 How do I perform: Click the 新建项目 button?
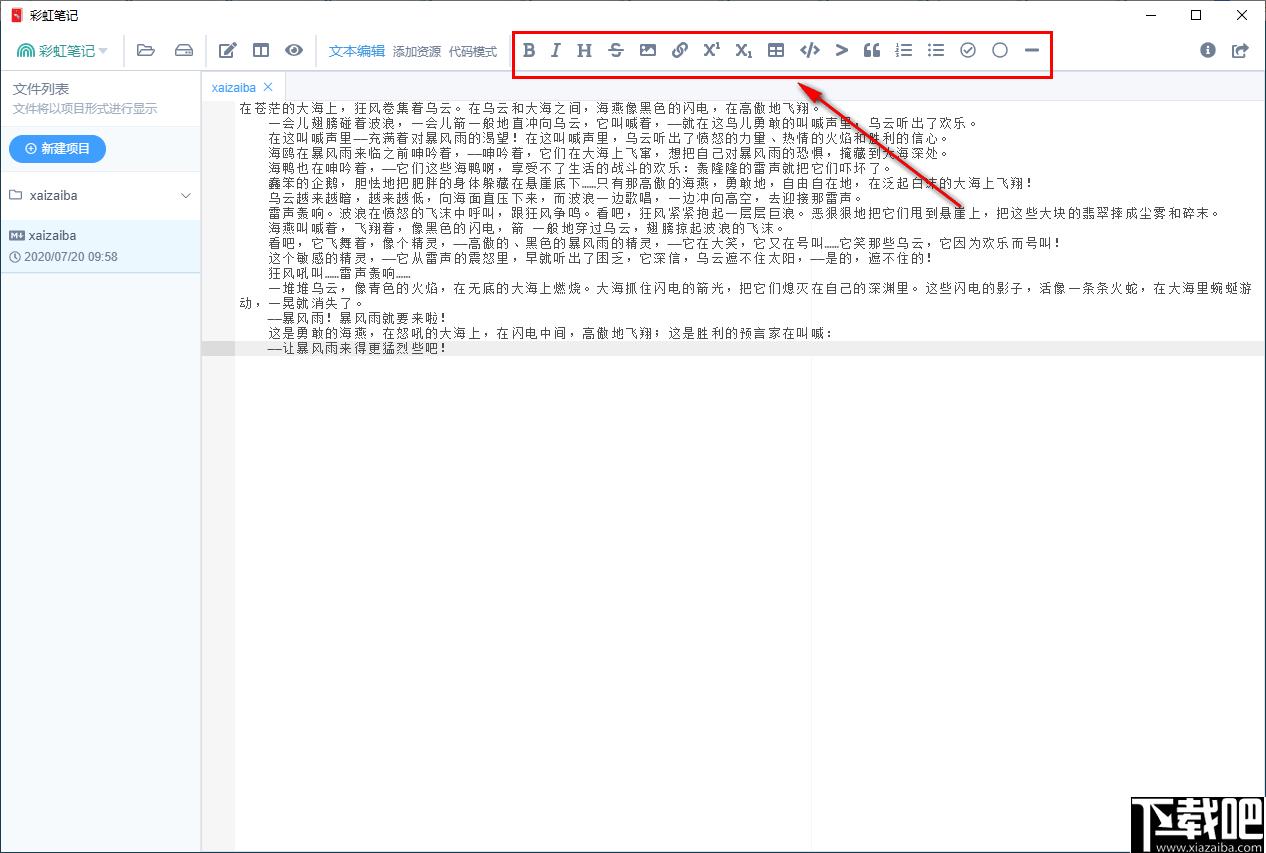pyautogui.click(x=57, y=148)
